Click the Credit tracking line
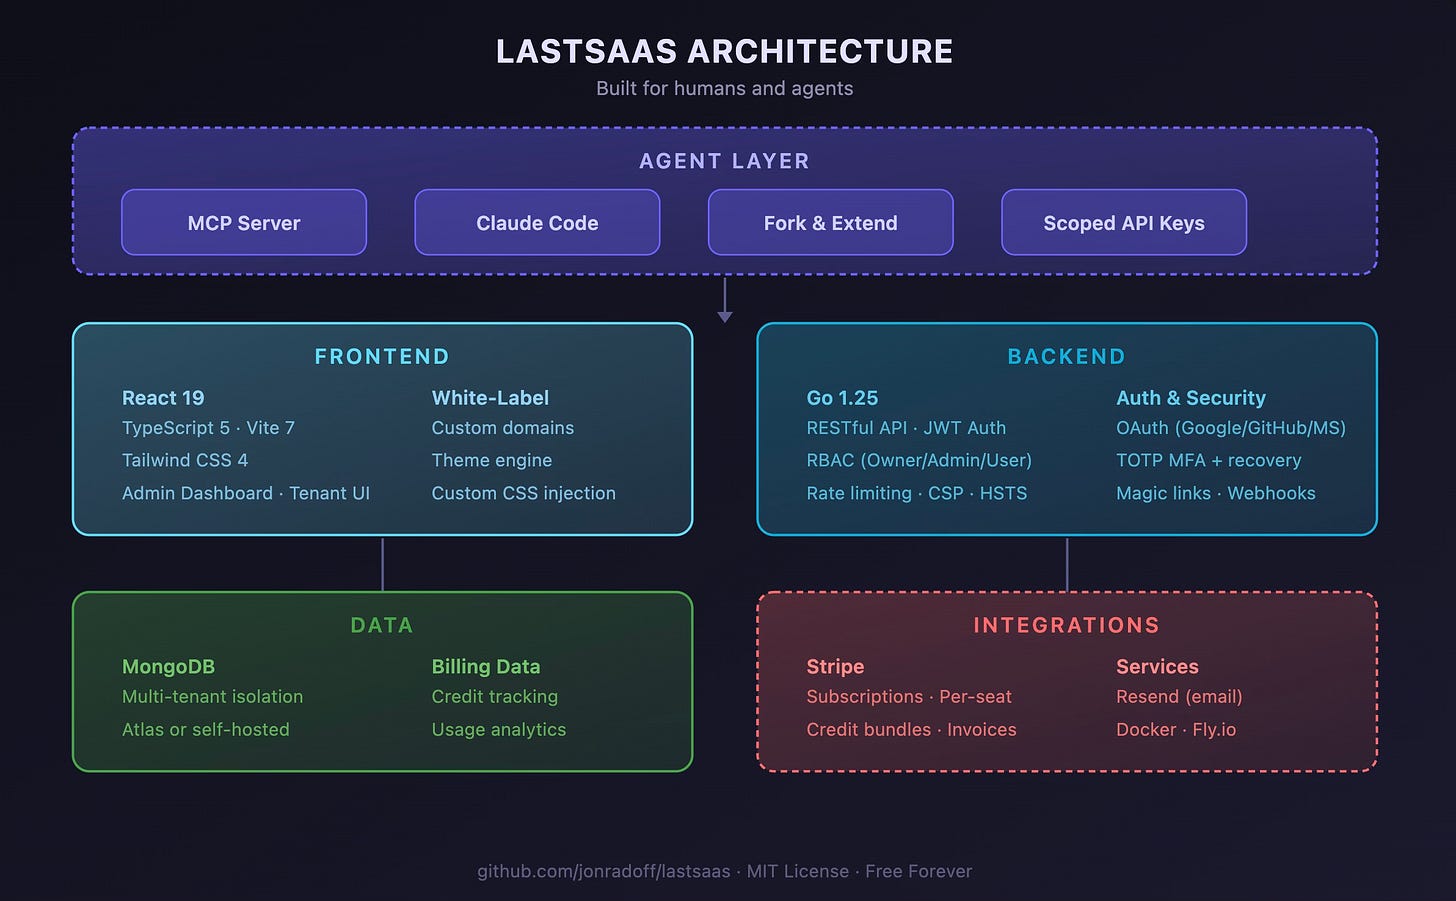This screenshot has width=1456, height=901. (495, 697)
